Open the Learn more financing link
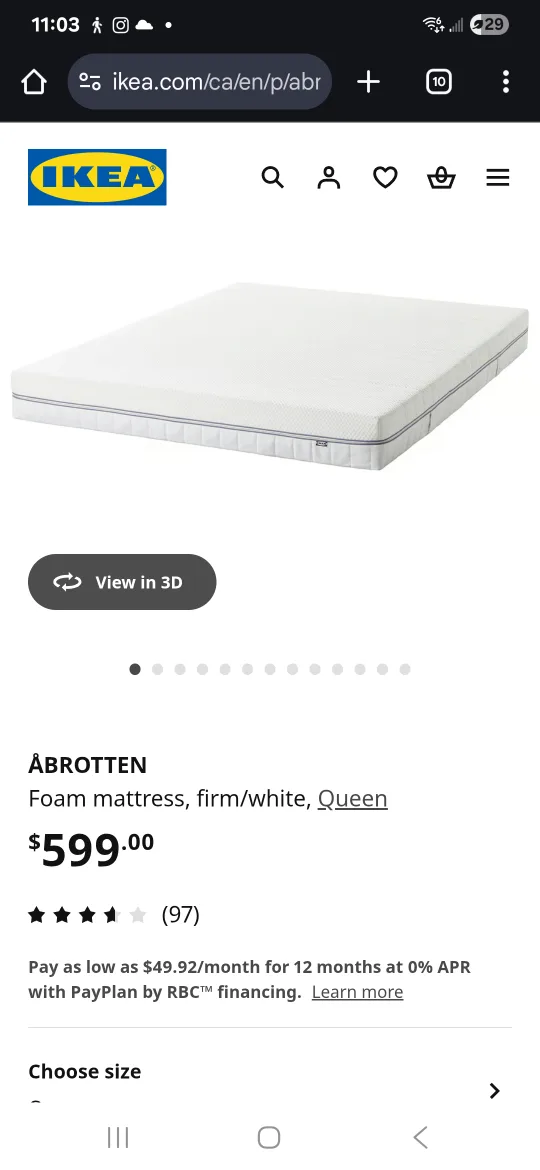Viewport: 540px width, 1170px height. coord(357,992)
